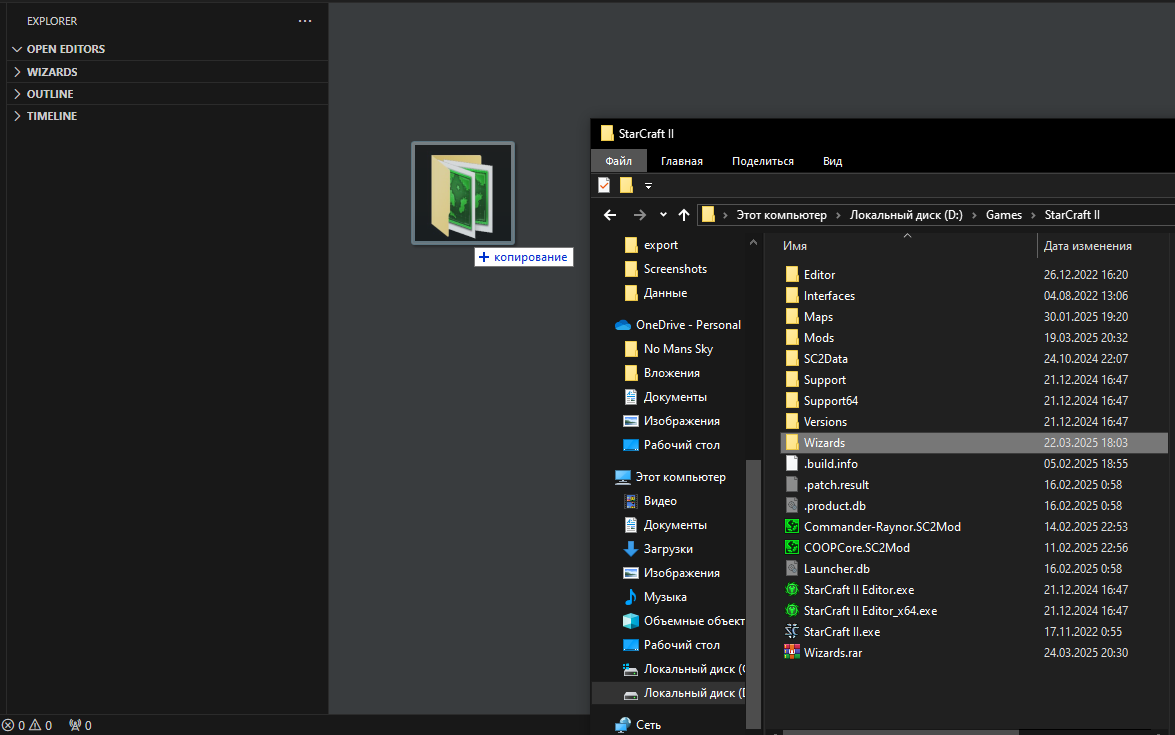Customize quick access toolbar dropdown
The height and width of the screenshot is (735, 1175).
648,185
